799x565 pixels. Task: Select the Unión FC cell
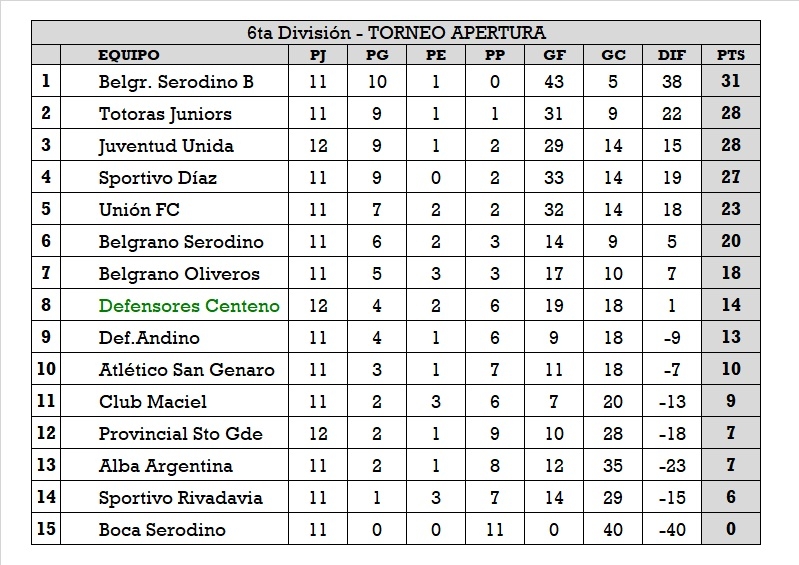click(x=139, y=210)
